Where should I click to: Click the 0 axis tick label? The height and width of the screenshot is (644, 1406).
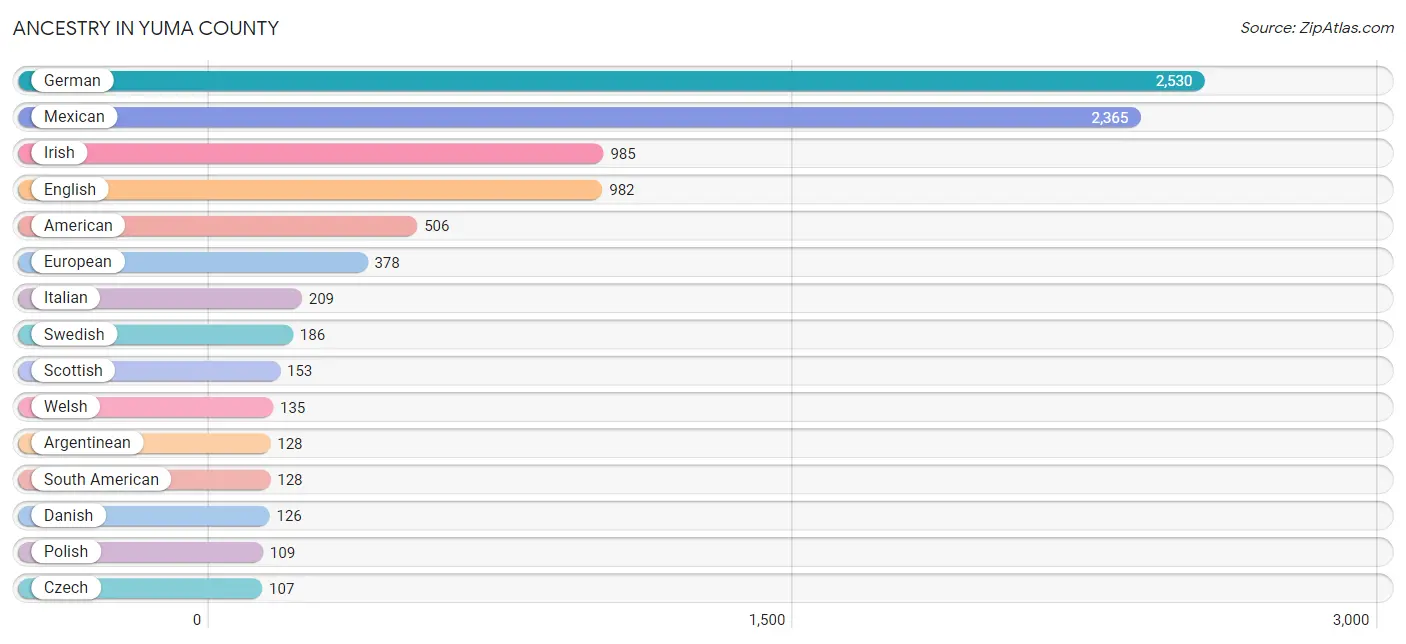pos(197,620)
